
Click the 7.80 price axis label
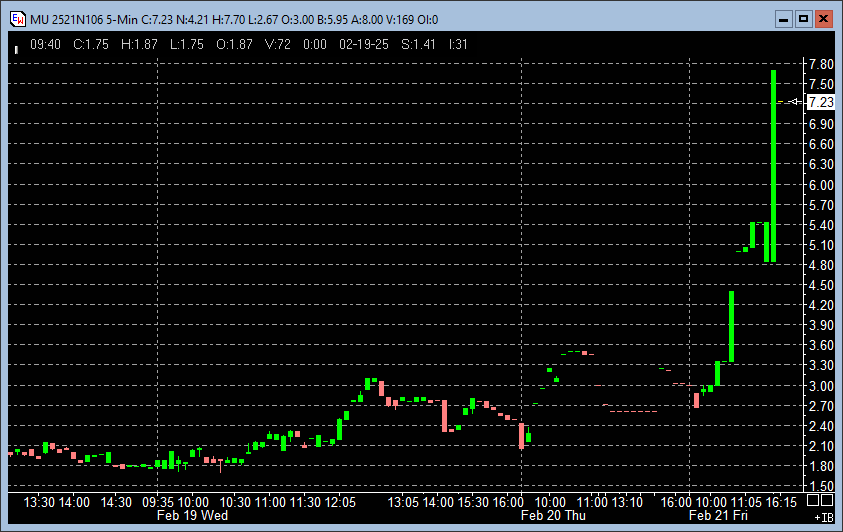[x=821, y=64]
